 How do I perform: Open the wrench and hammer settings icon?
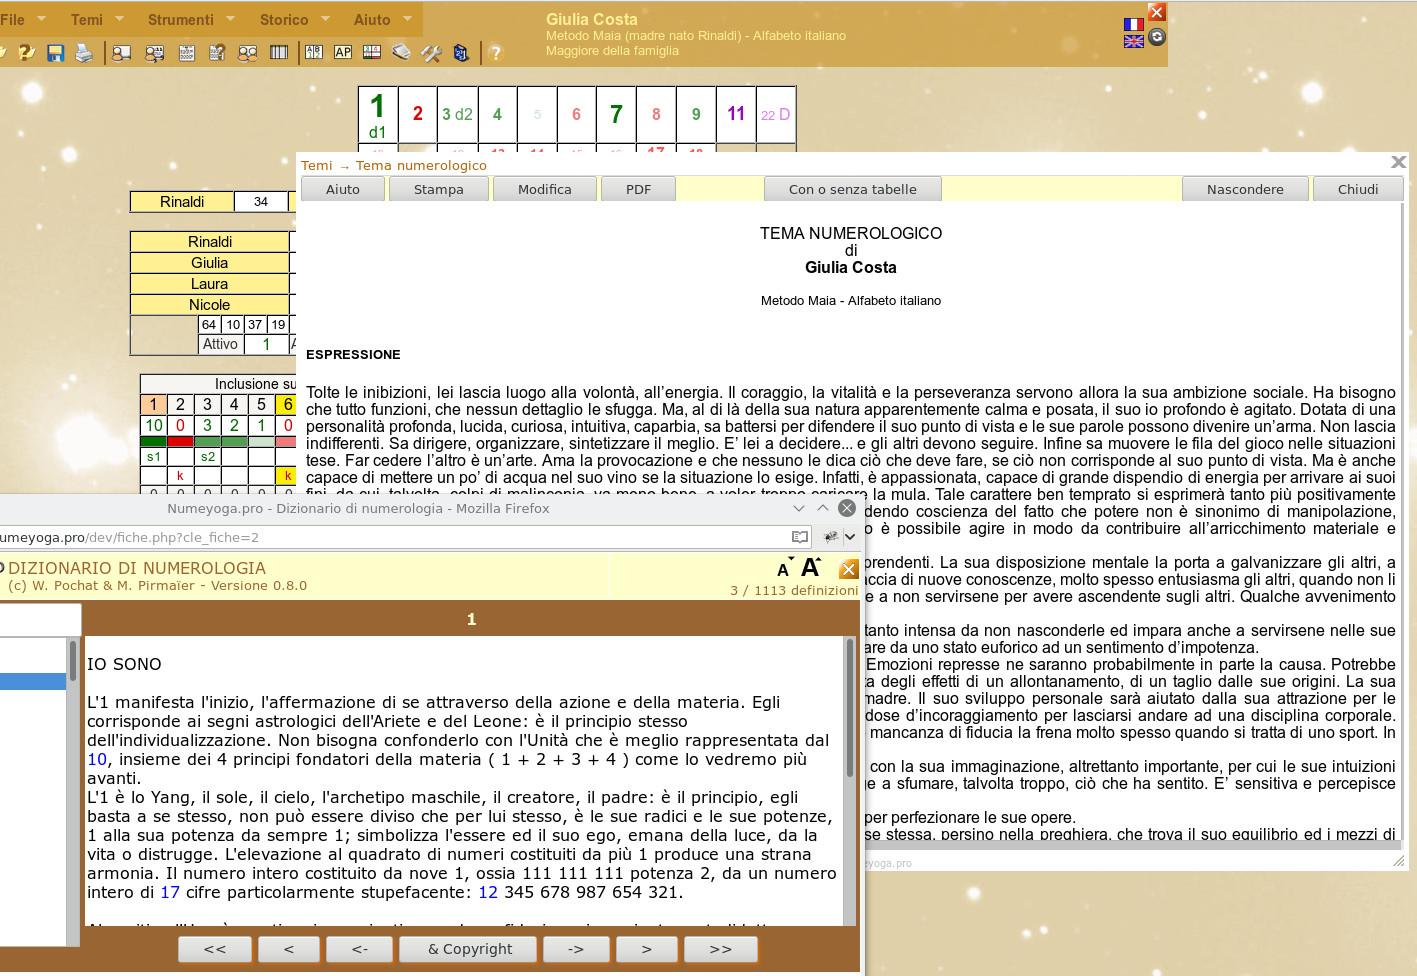tap(431, 53)
